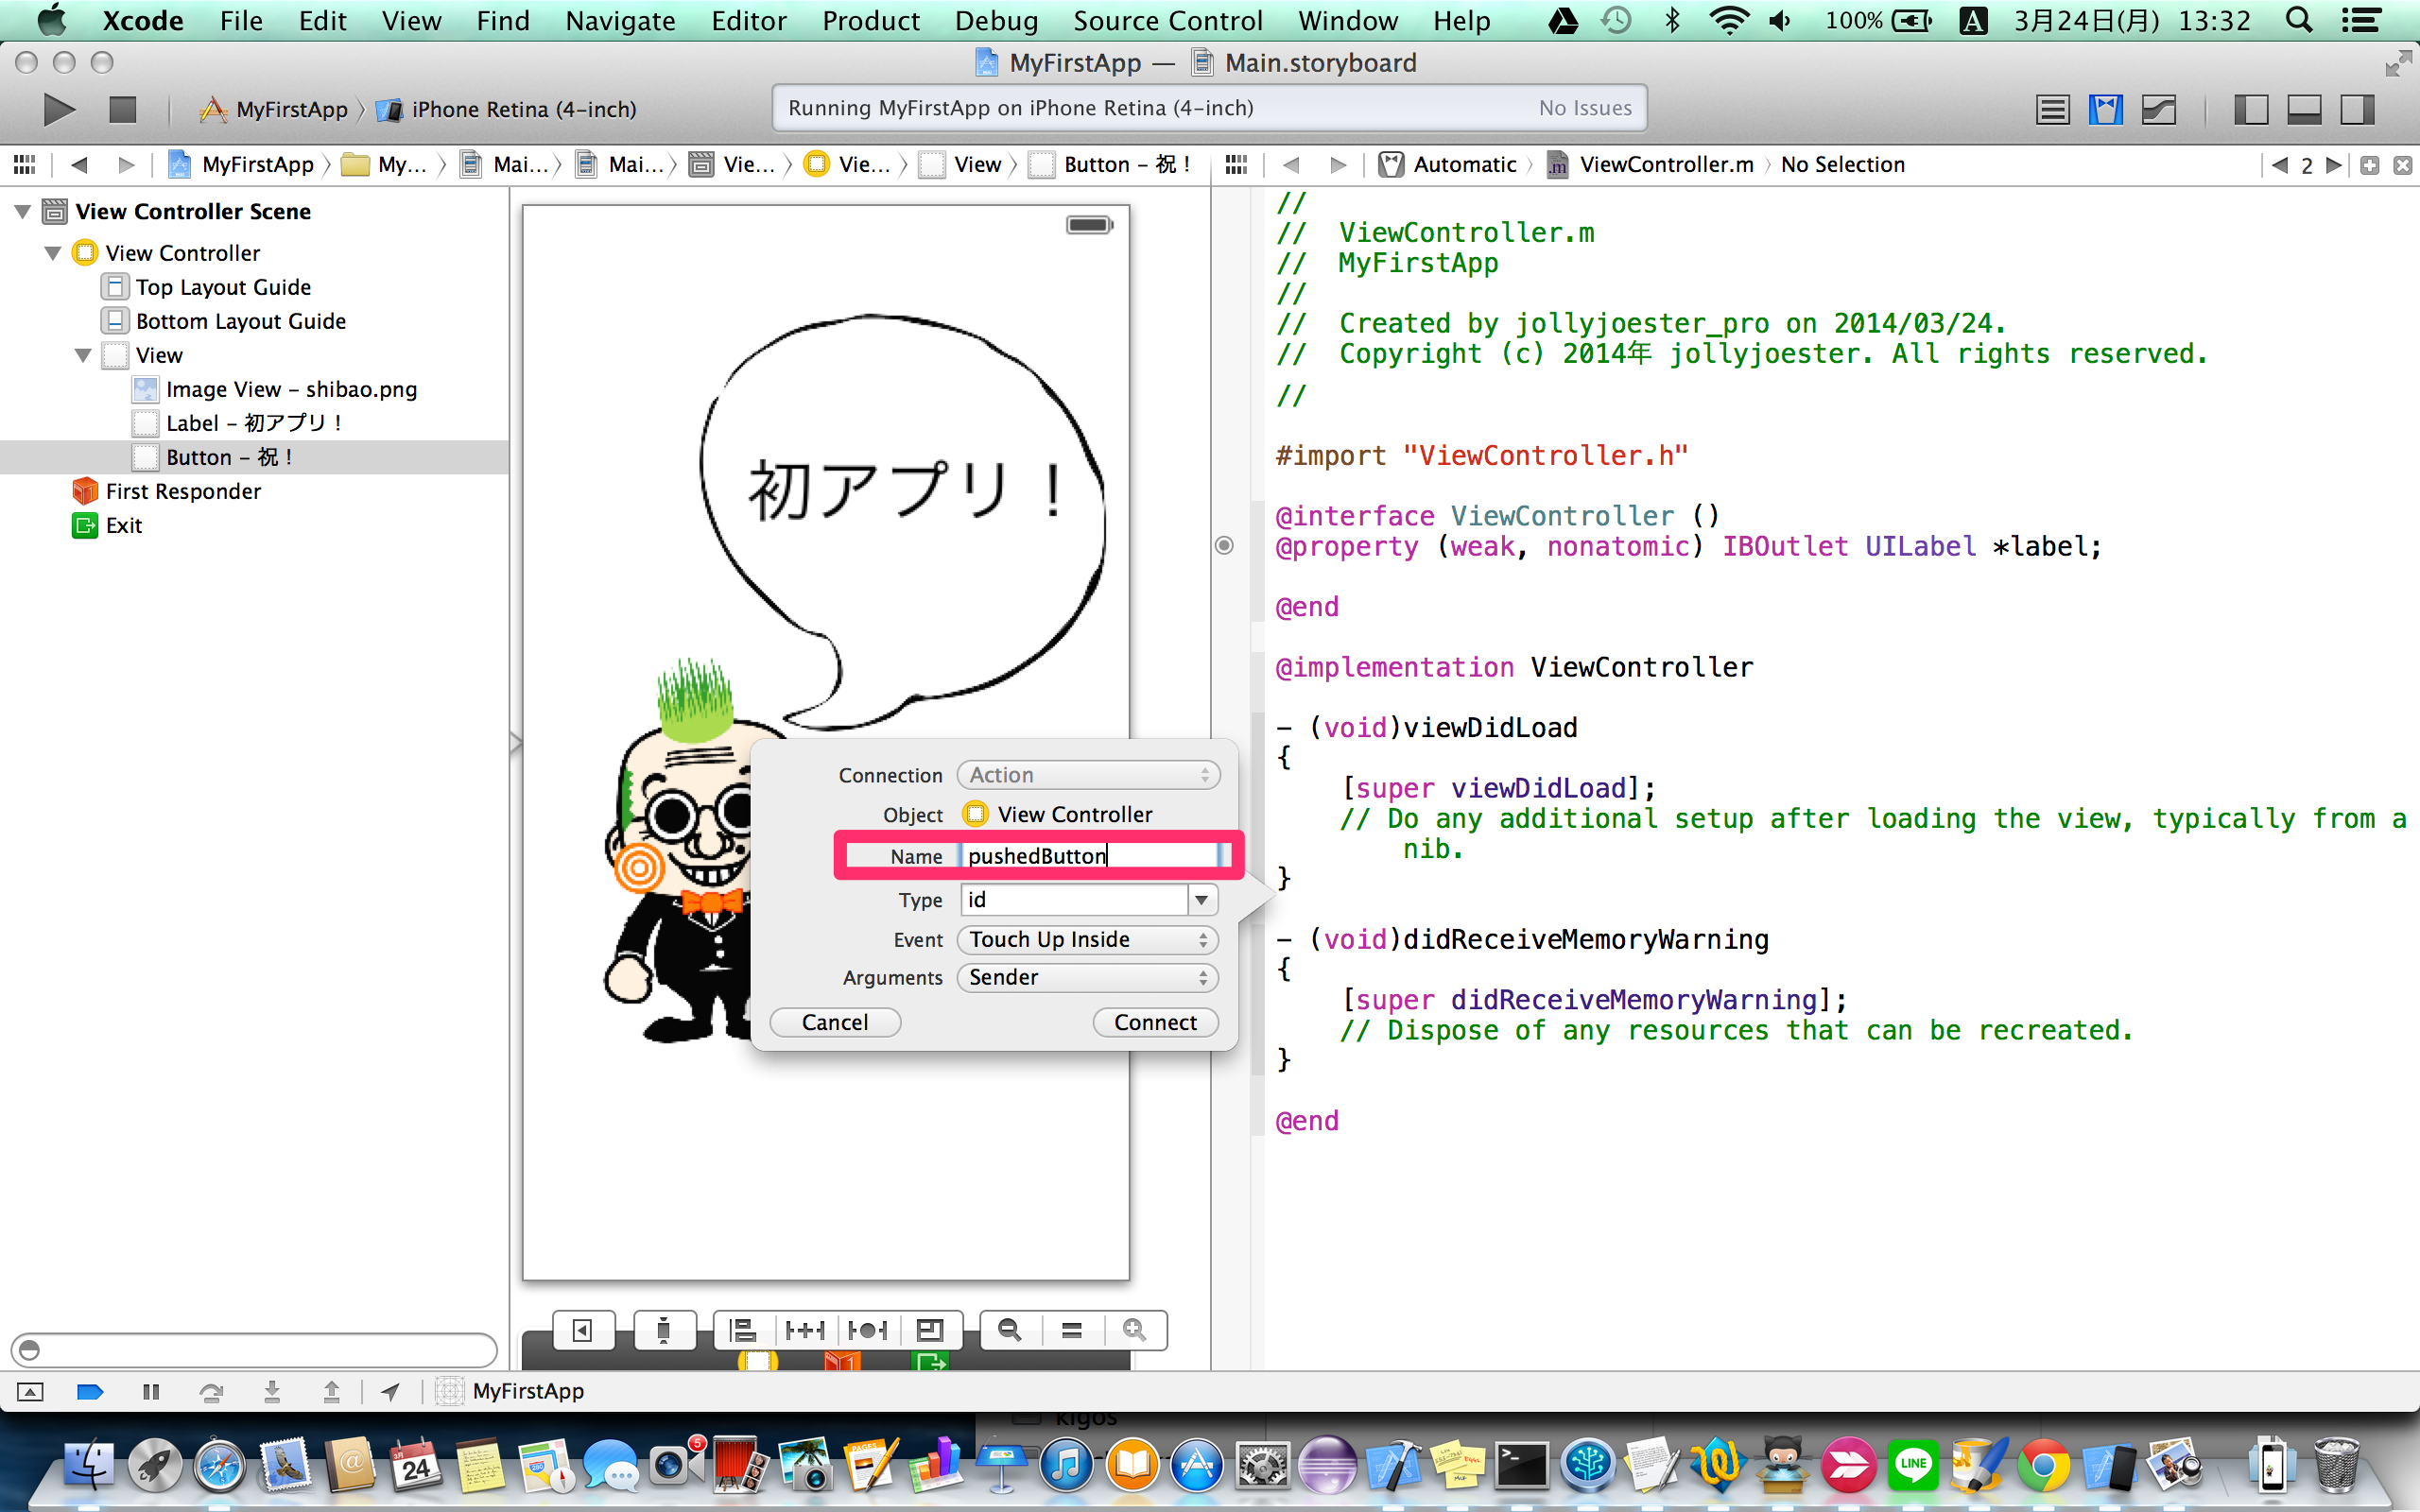This screenshot has width=2420, height=1512.
Task: Toggle the Debug area bottom panel
Action: tap(2304, 109)
